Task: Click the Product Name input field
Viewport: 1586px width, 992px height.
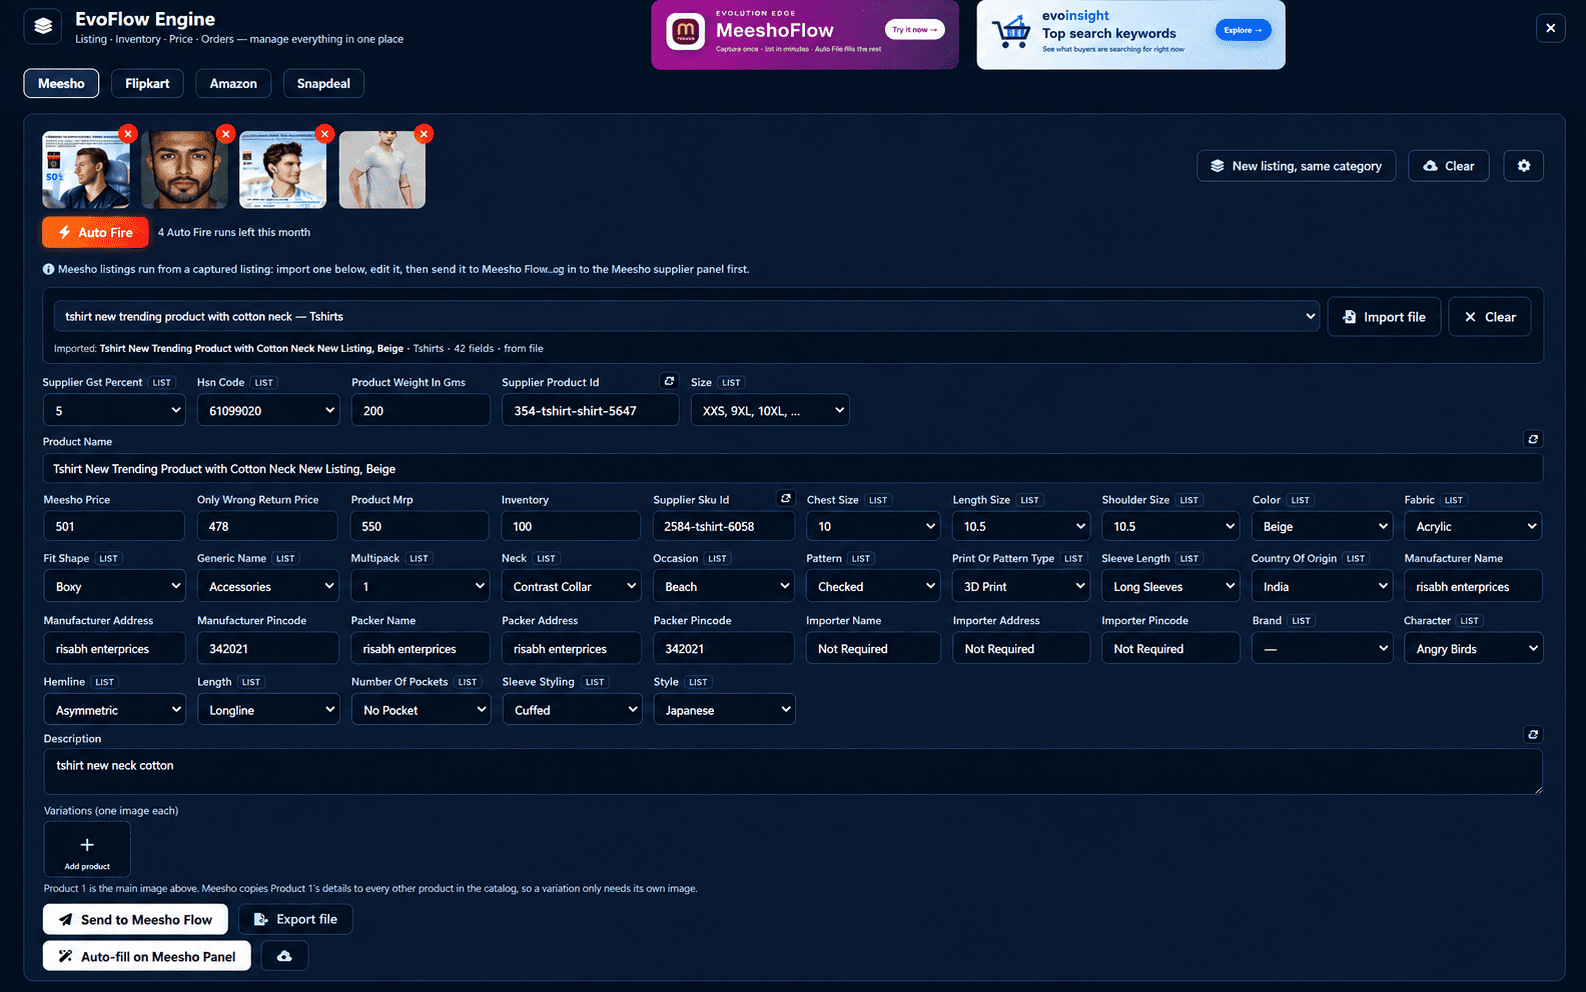Action: tap(792, 468)
